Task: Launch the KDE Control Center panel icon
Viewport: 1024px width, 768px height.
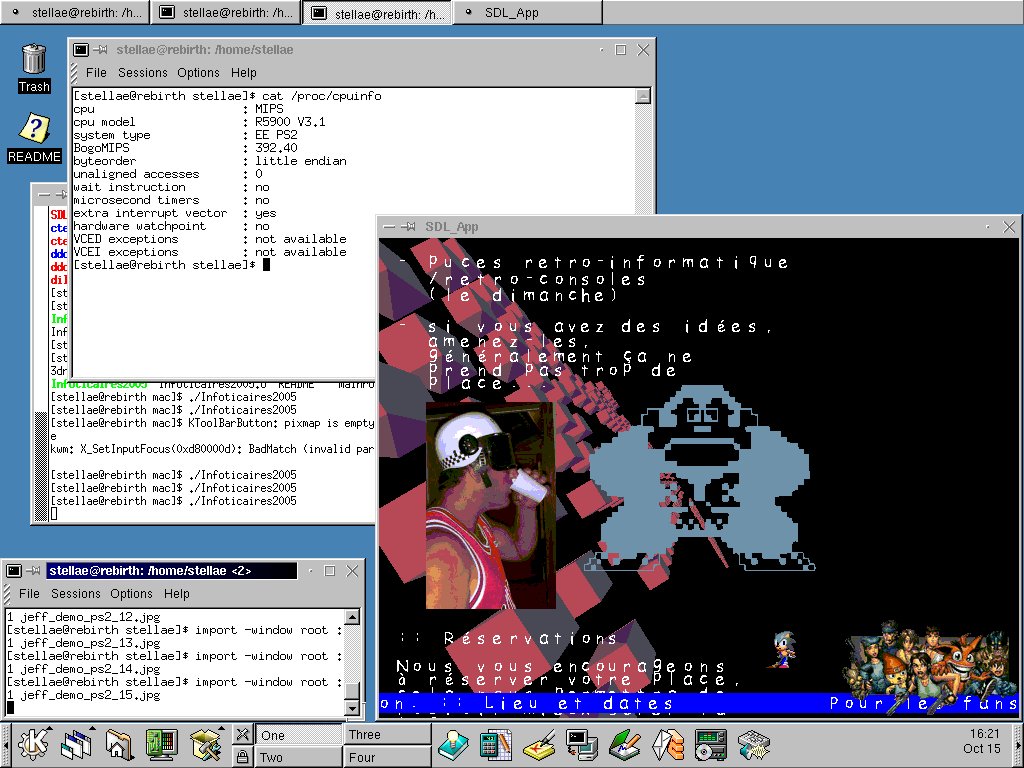Action: pos(163,744)
